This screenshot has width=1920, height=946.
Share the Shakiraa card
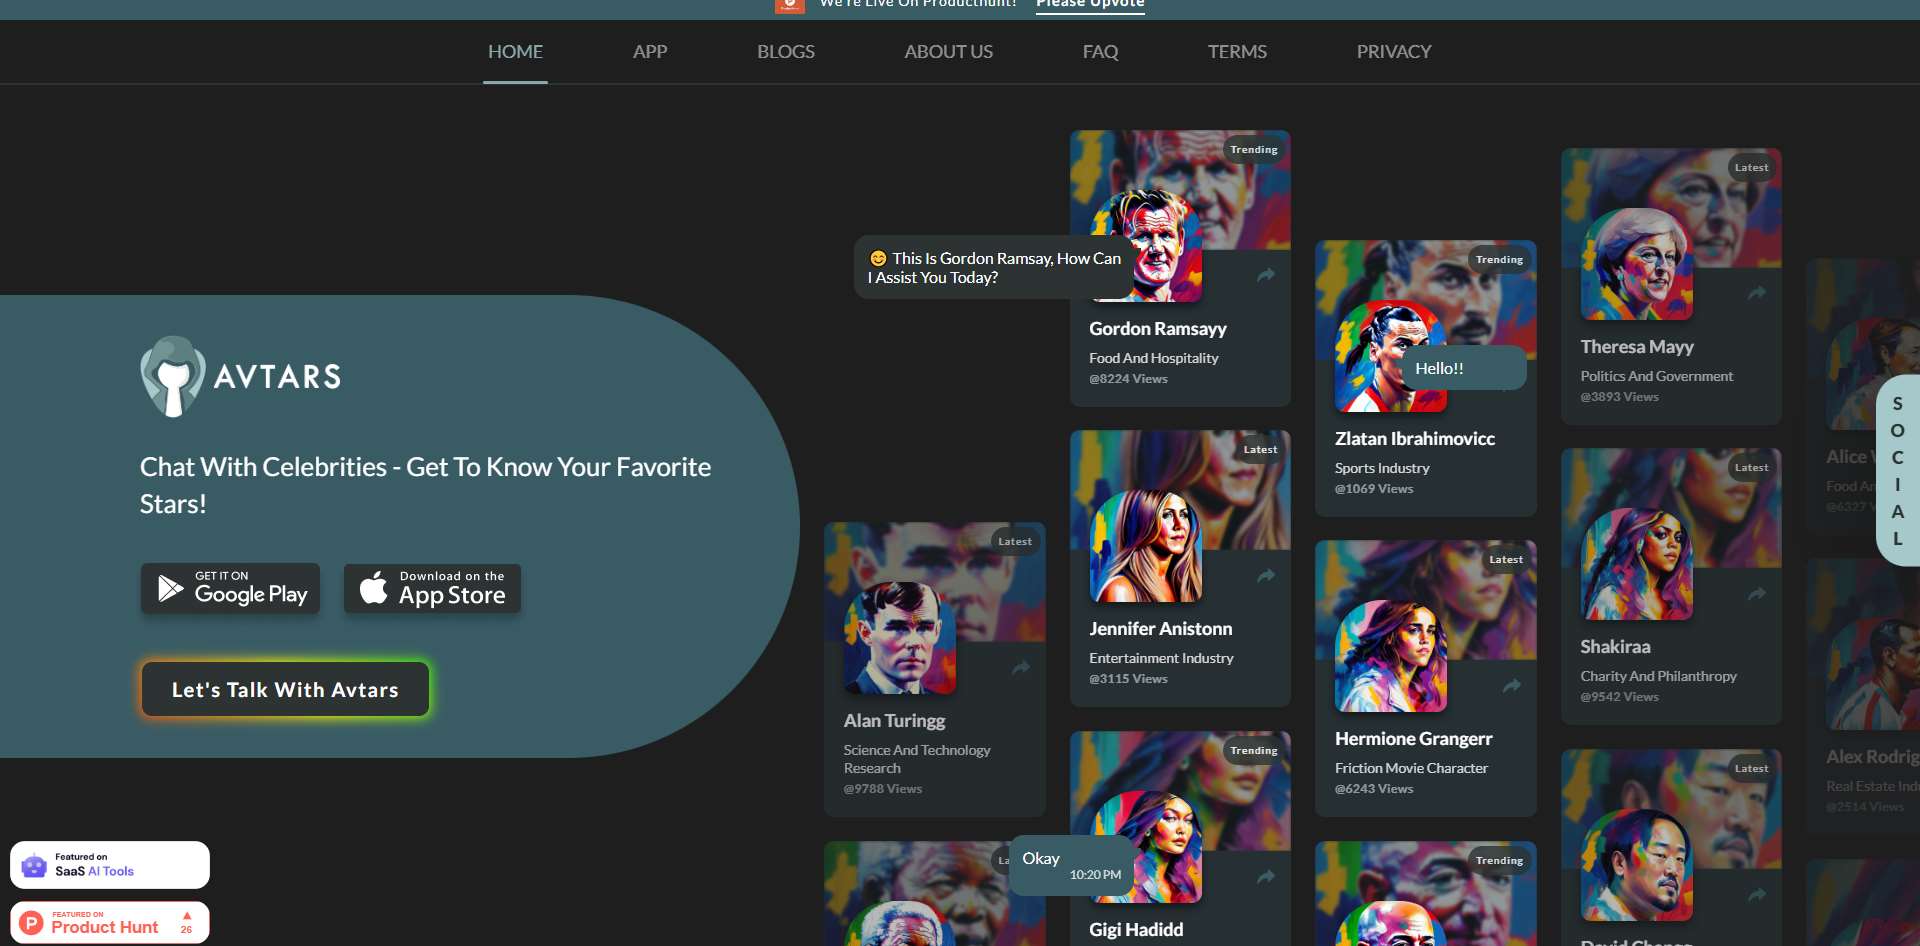pyautogui.click(x=1757, y=593)
